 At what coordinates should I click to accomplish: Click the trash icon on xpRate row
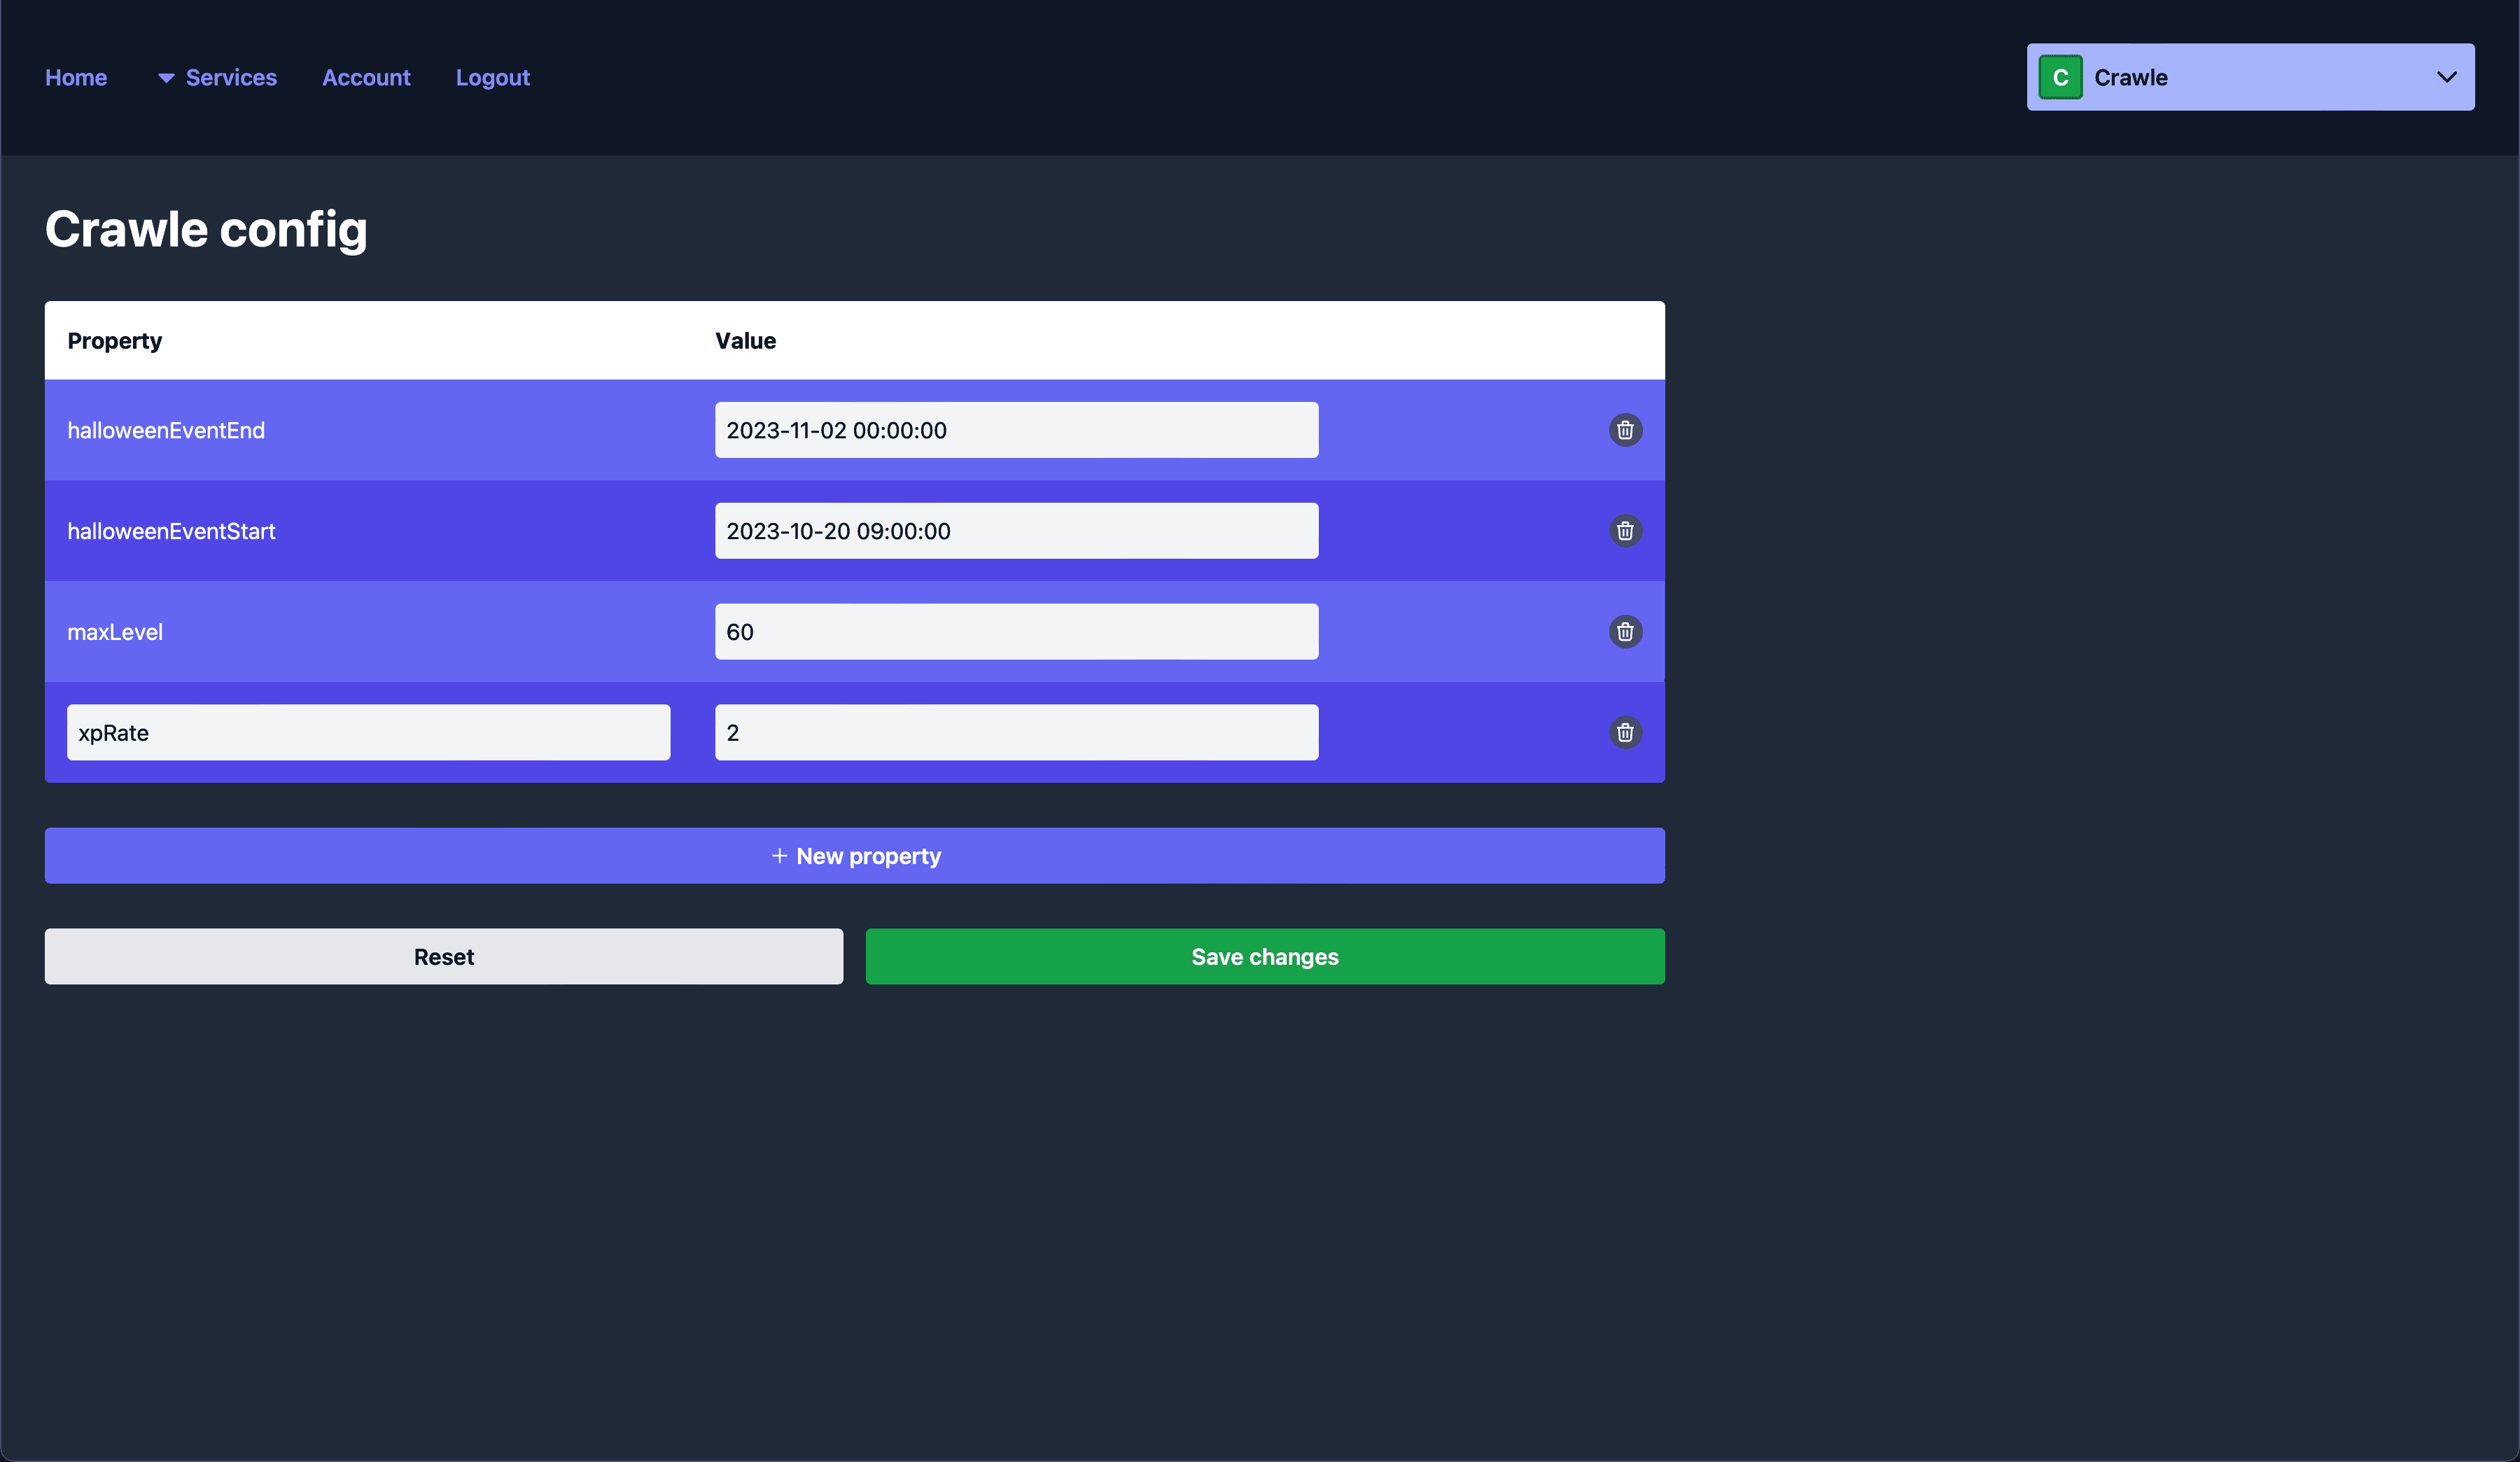point(1621,731)
